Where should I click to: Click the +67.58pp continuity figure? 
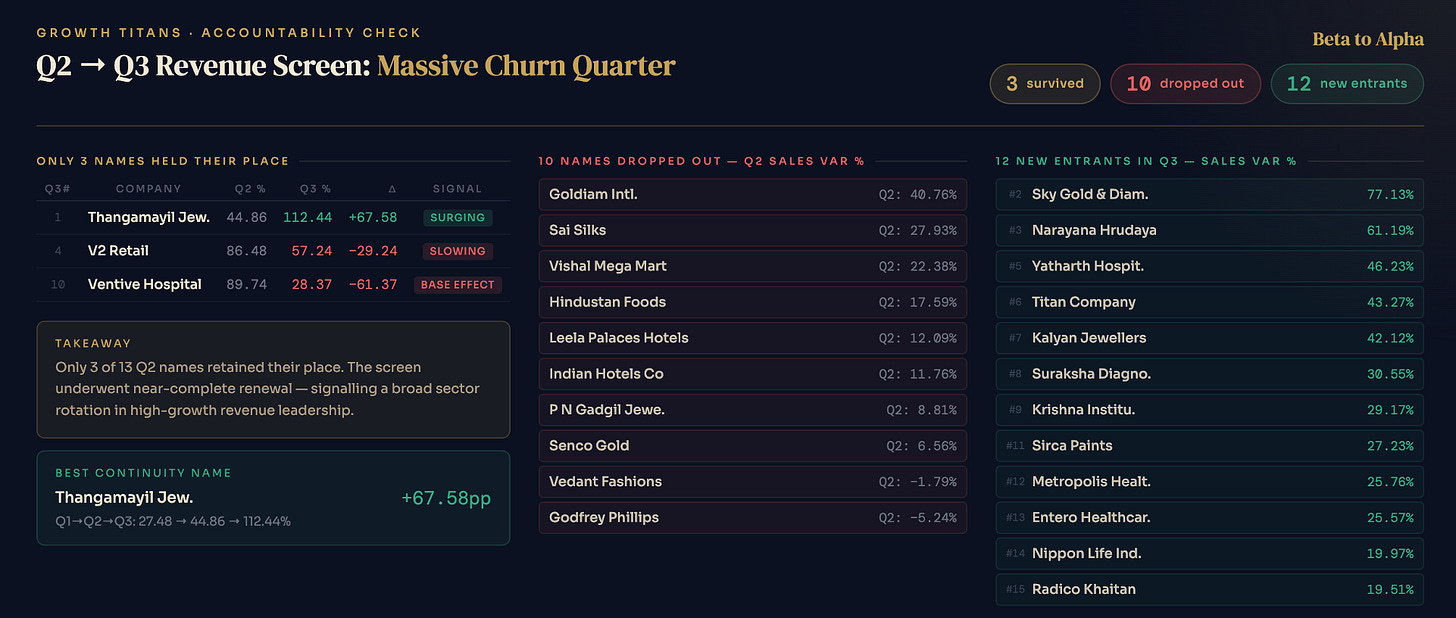coord(445,498)
